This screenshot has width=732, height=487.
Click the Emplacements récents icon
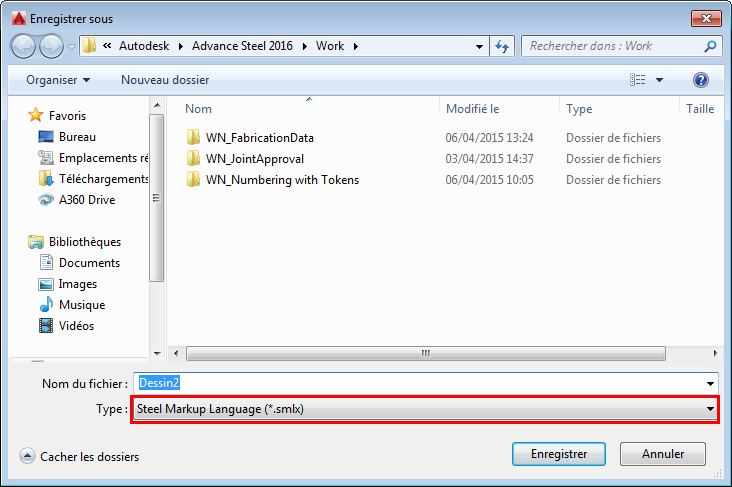[46, 158]
